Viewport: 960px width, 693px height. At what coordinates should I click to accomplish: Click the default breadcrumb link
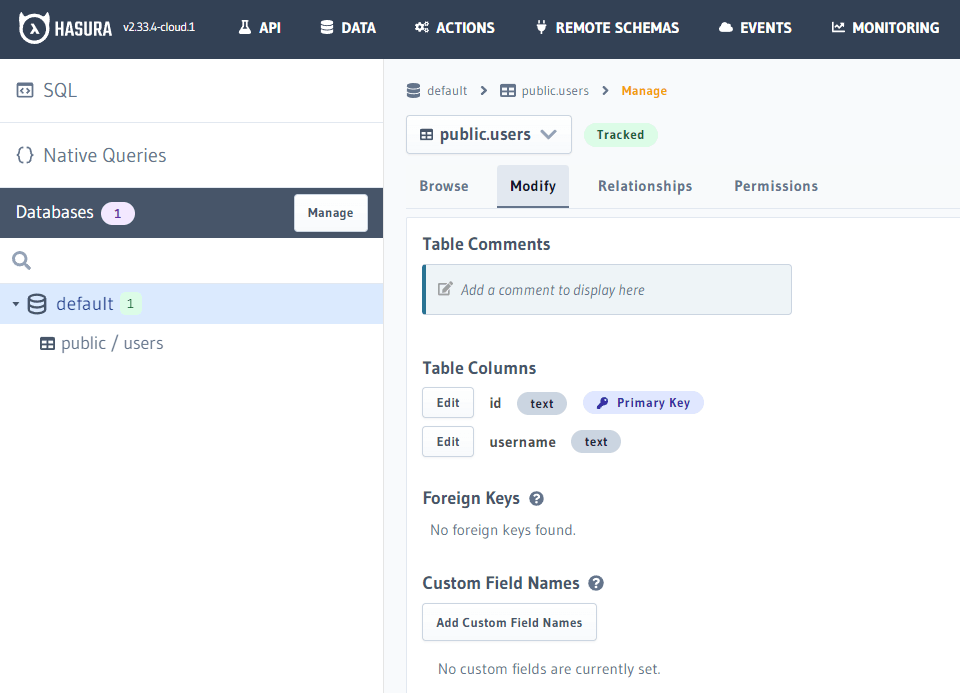pos(447,91)
